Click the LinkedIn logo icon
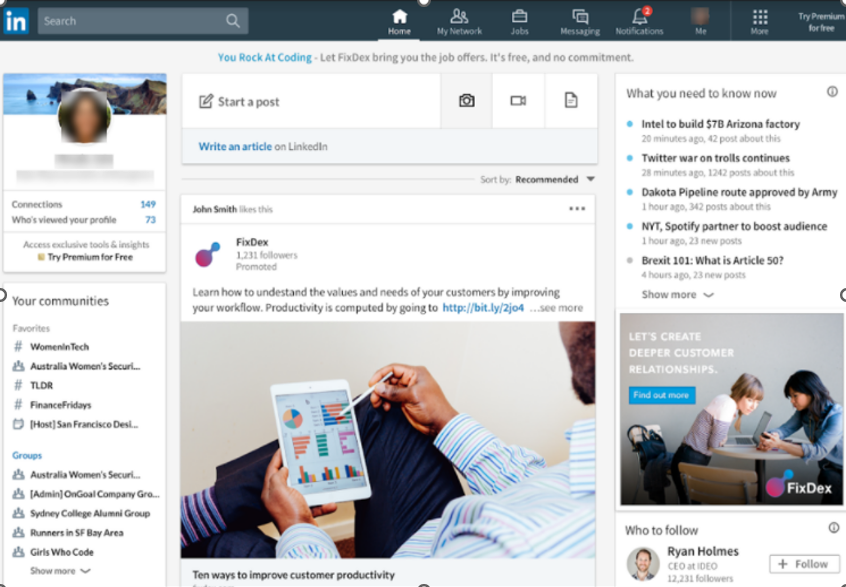 pos(16,20)
